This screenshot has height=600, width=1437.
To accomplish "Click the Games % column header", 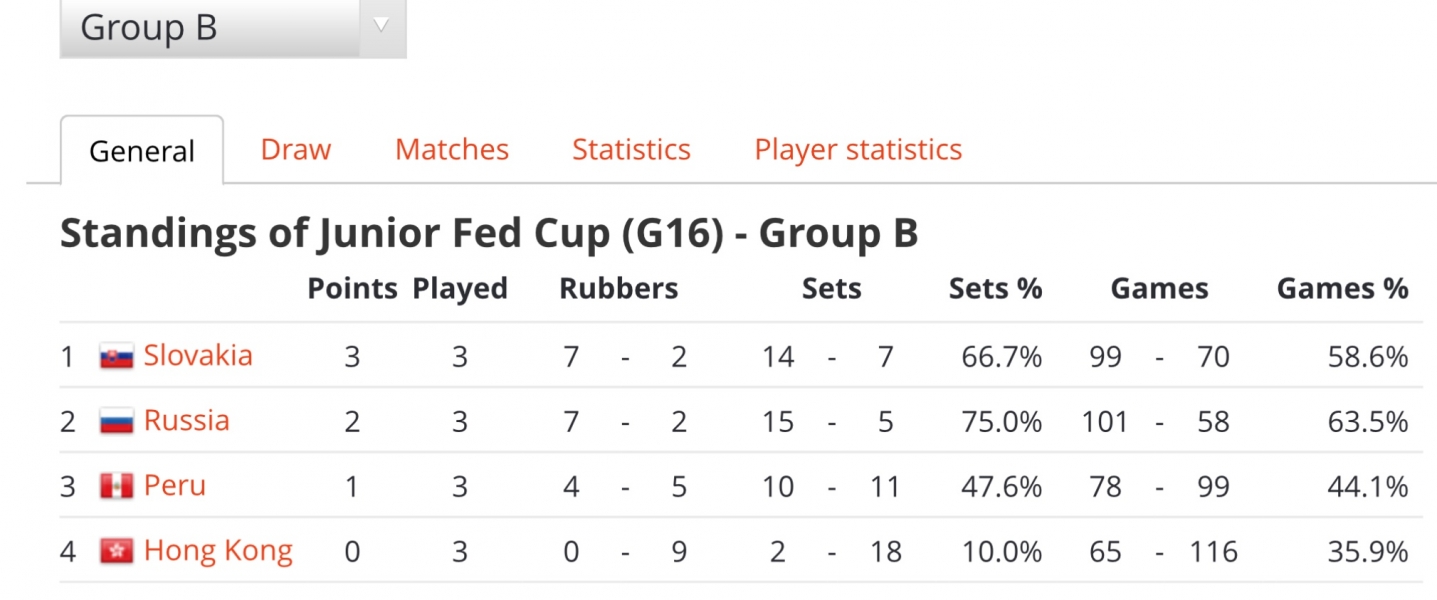I will 1342,289.
